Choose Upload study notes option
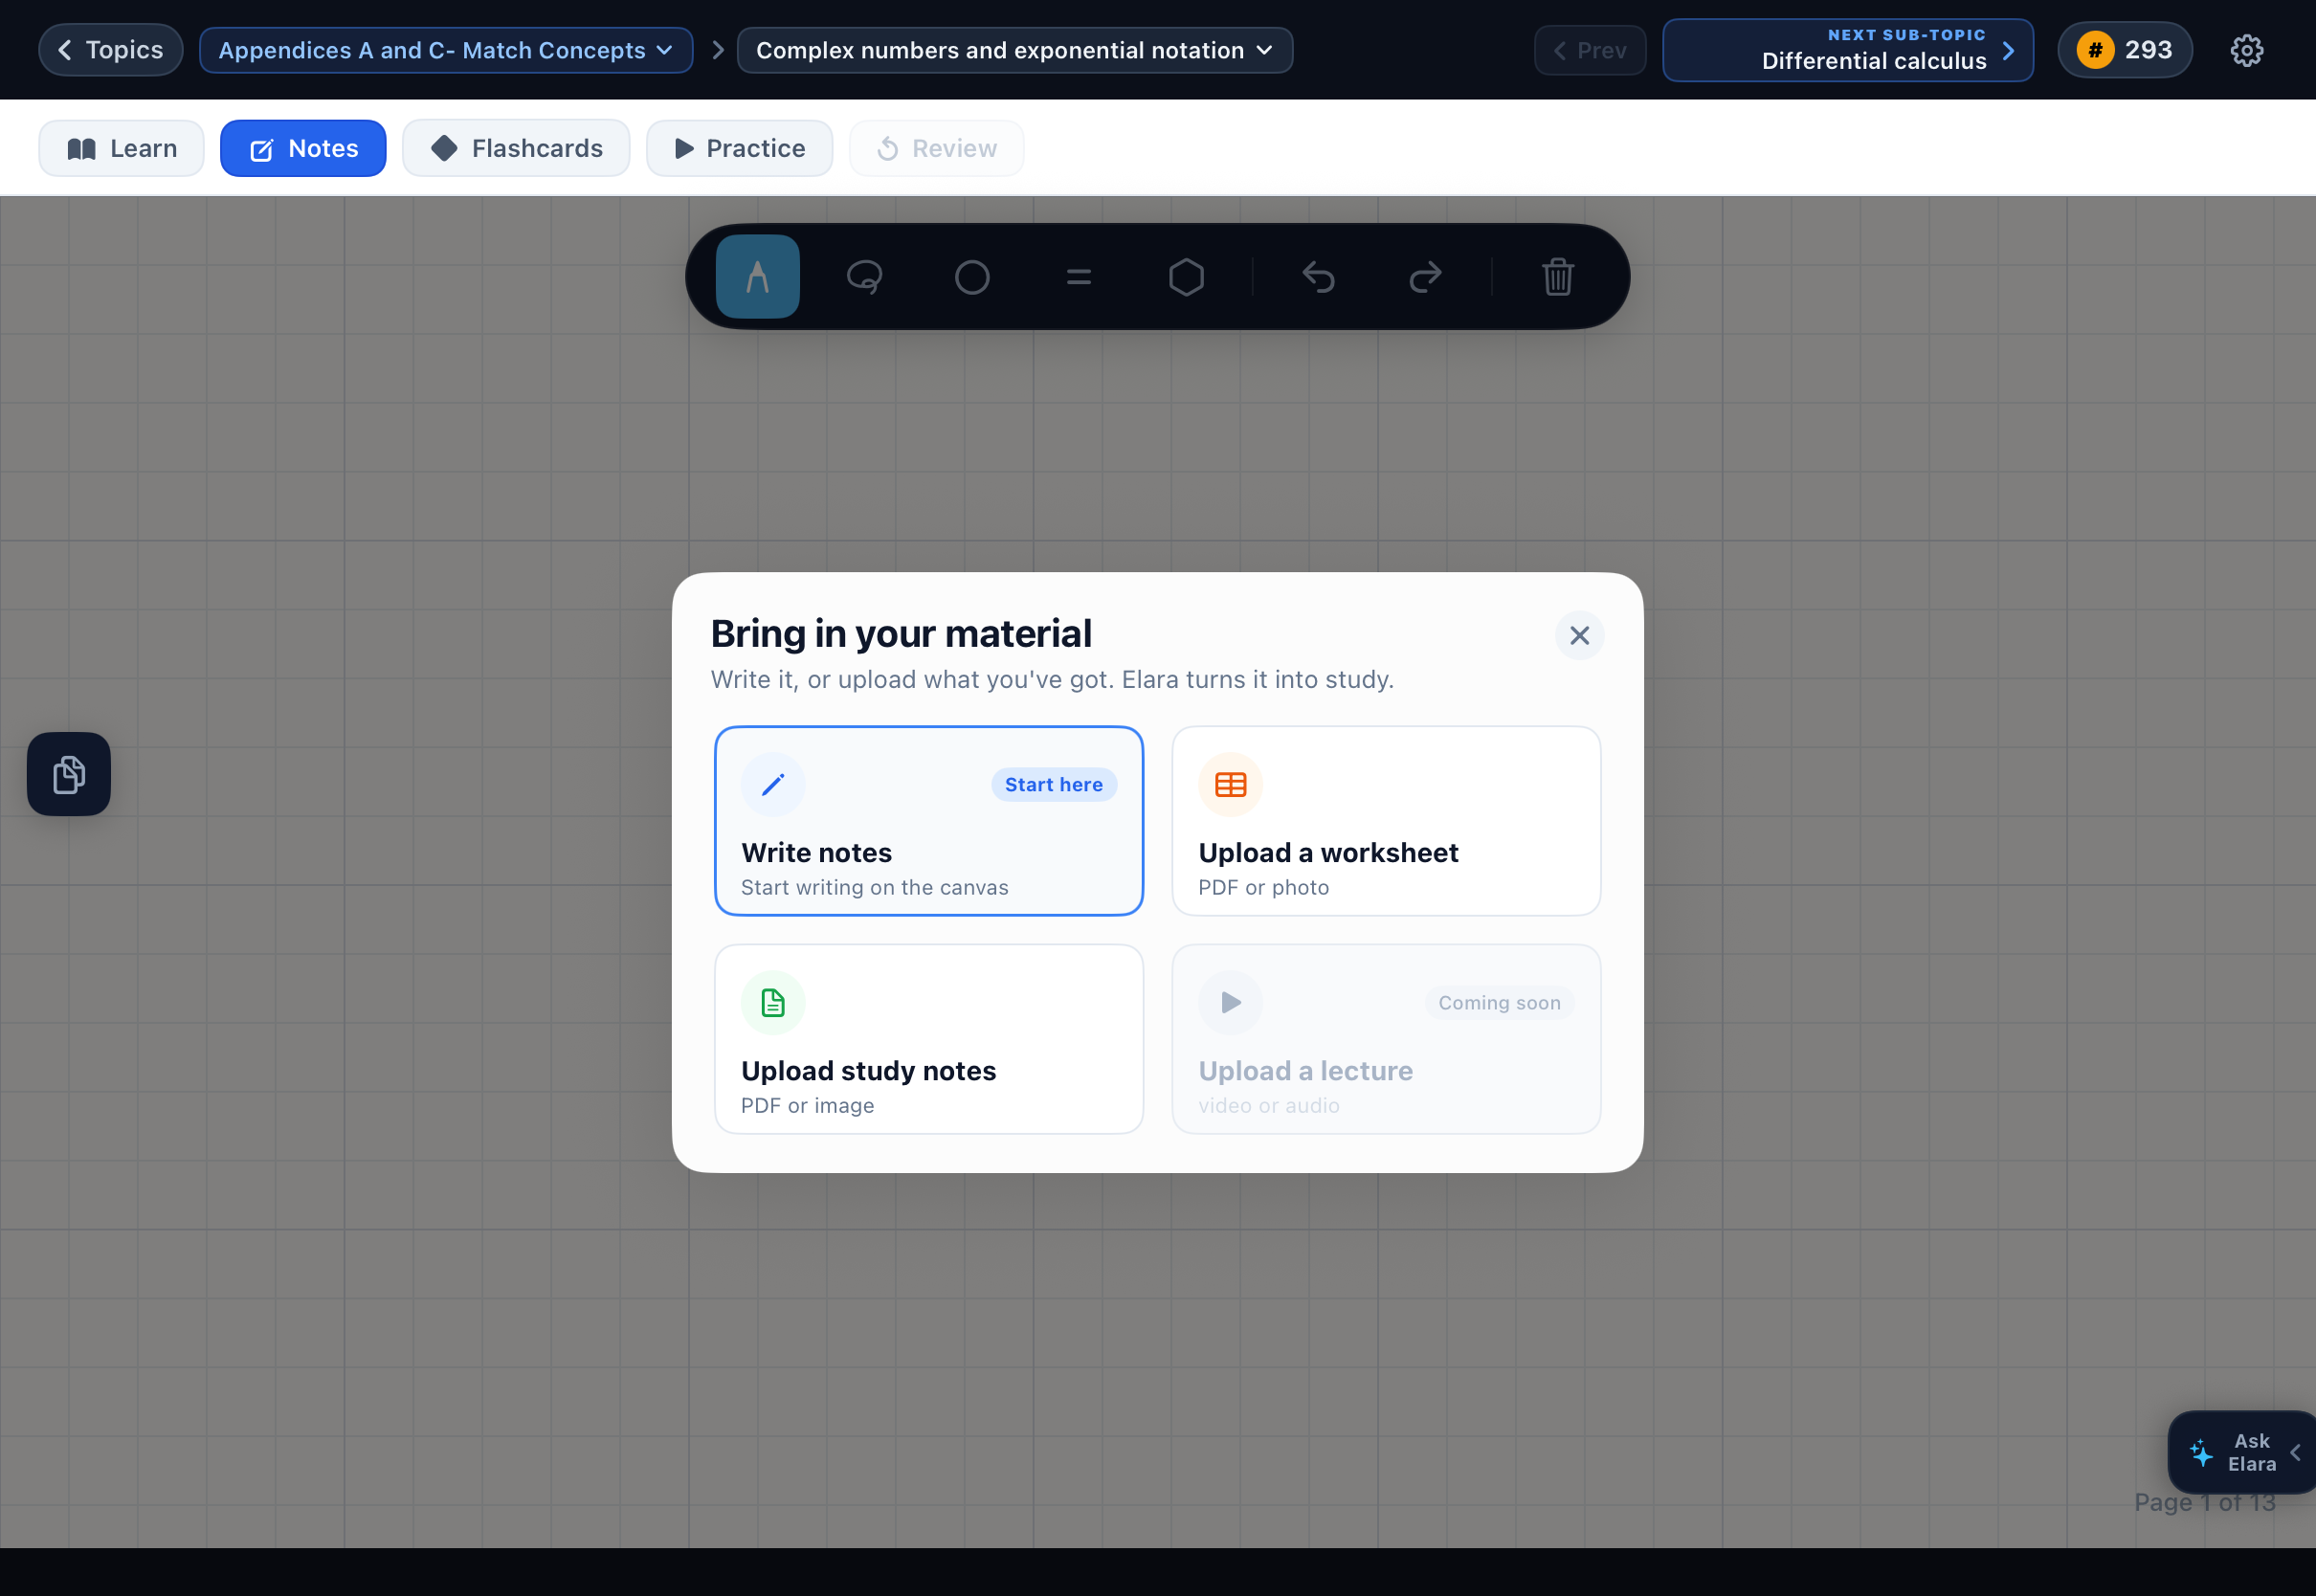2316x1596 pixels. pos(929,1039)
